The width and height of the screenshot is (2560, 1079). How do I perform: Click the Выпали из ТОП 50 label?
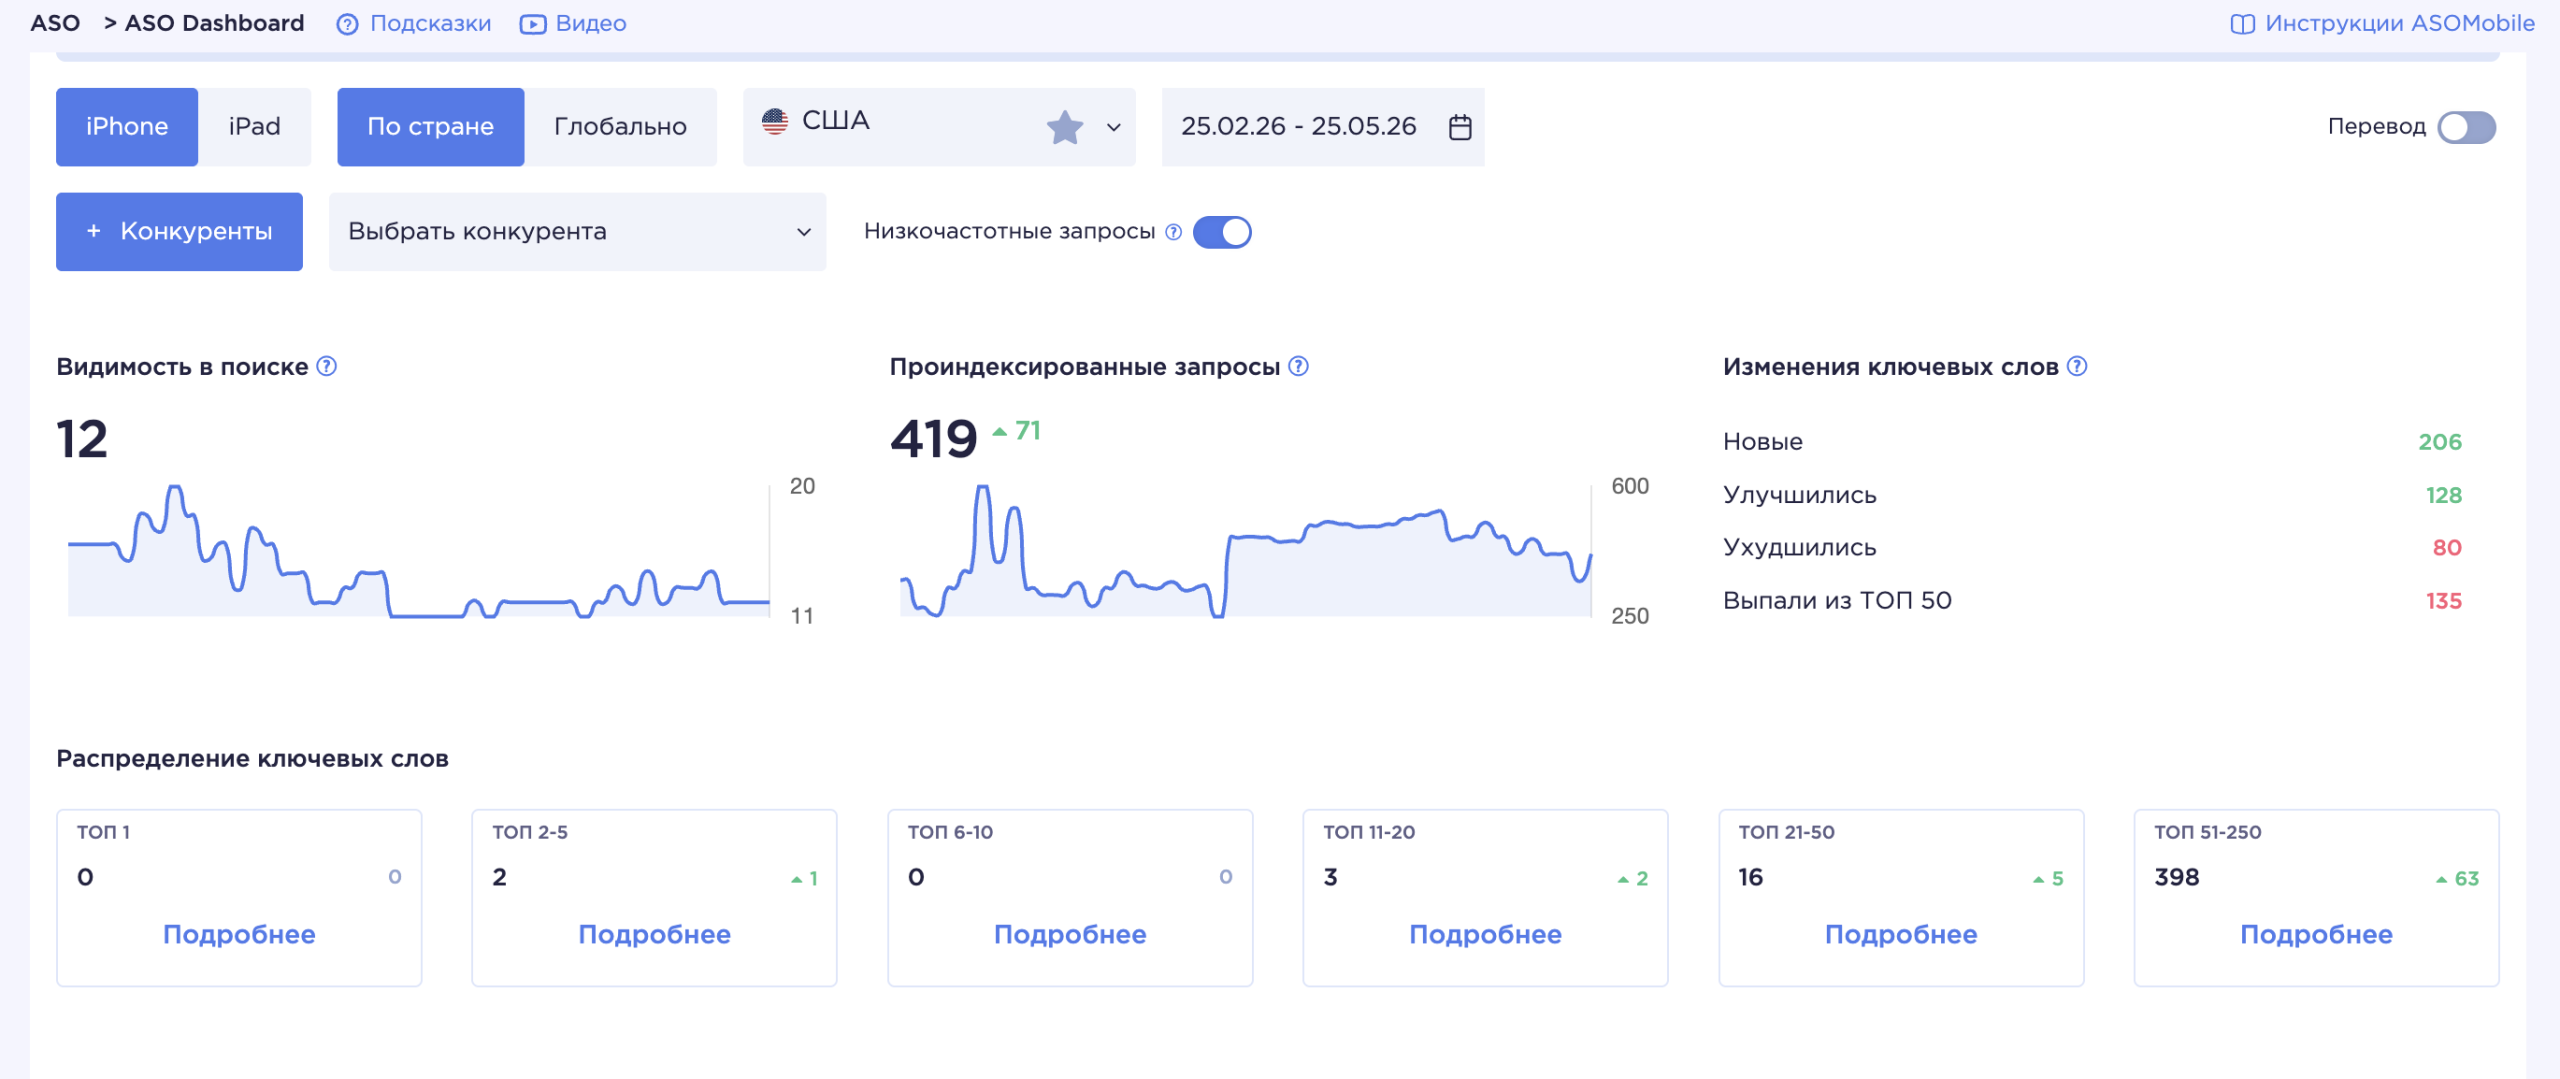click(1838, 601)
